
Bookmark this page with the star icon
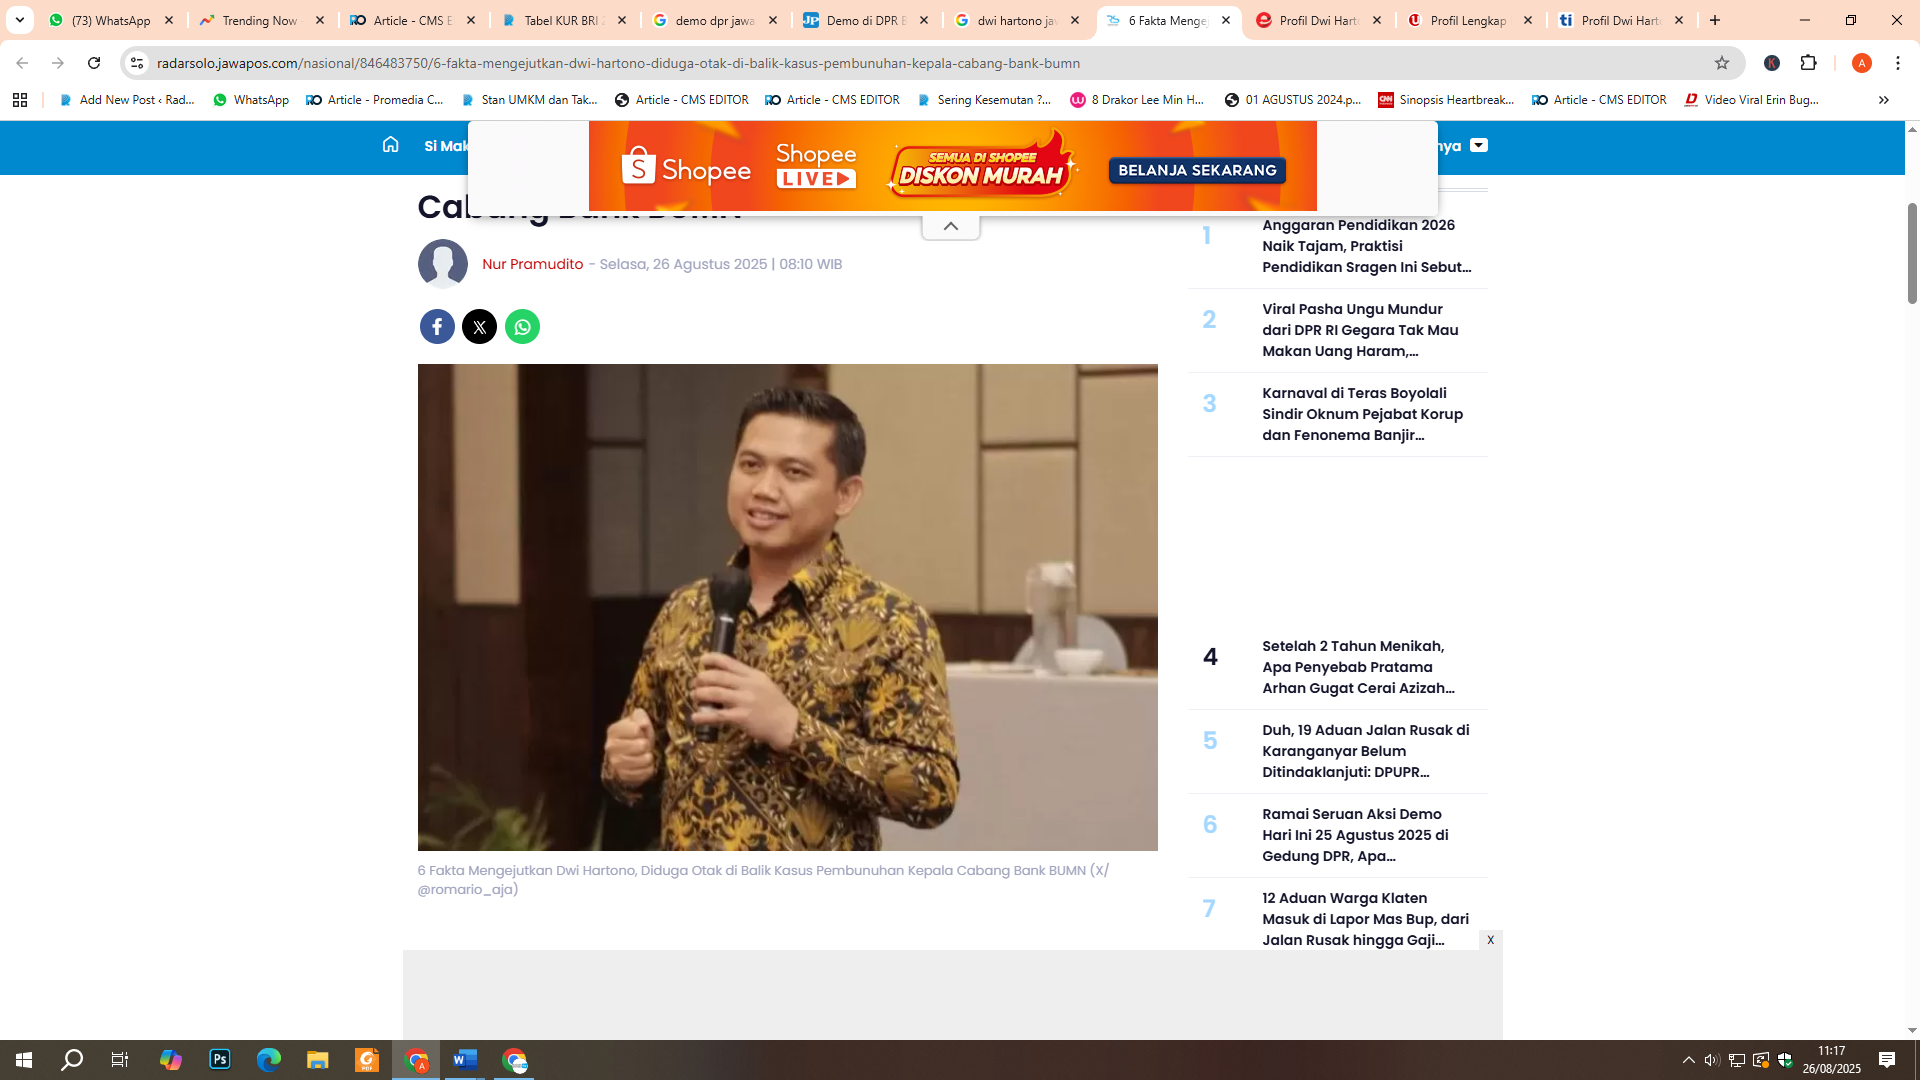pos(1724,62)
